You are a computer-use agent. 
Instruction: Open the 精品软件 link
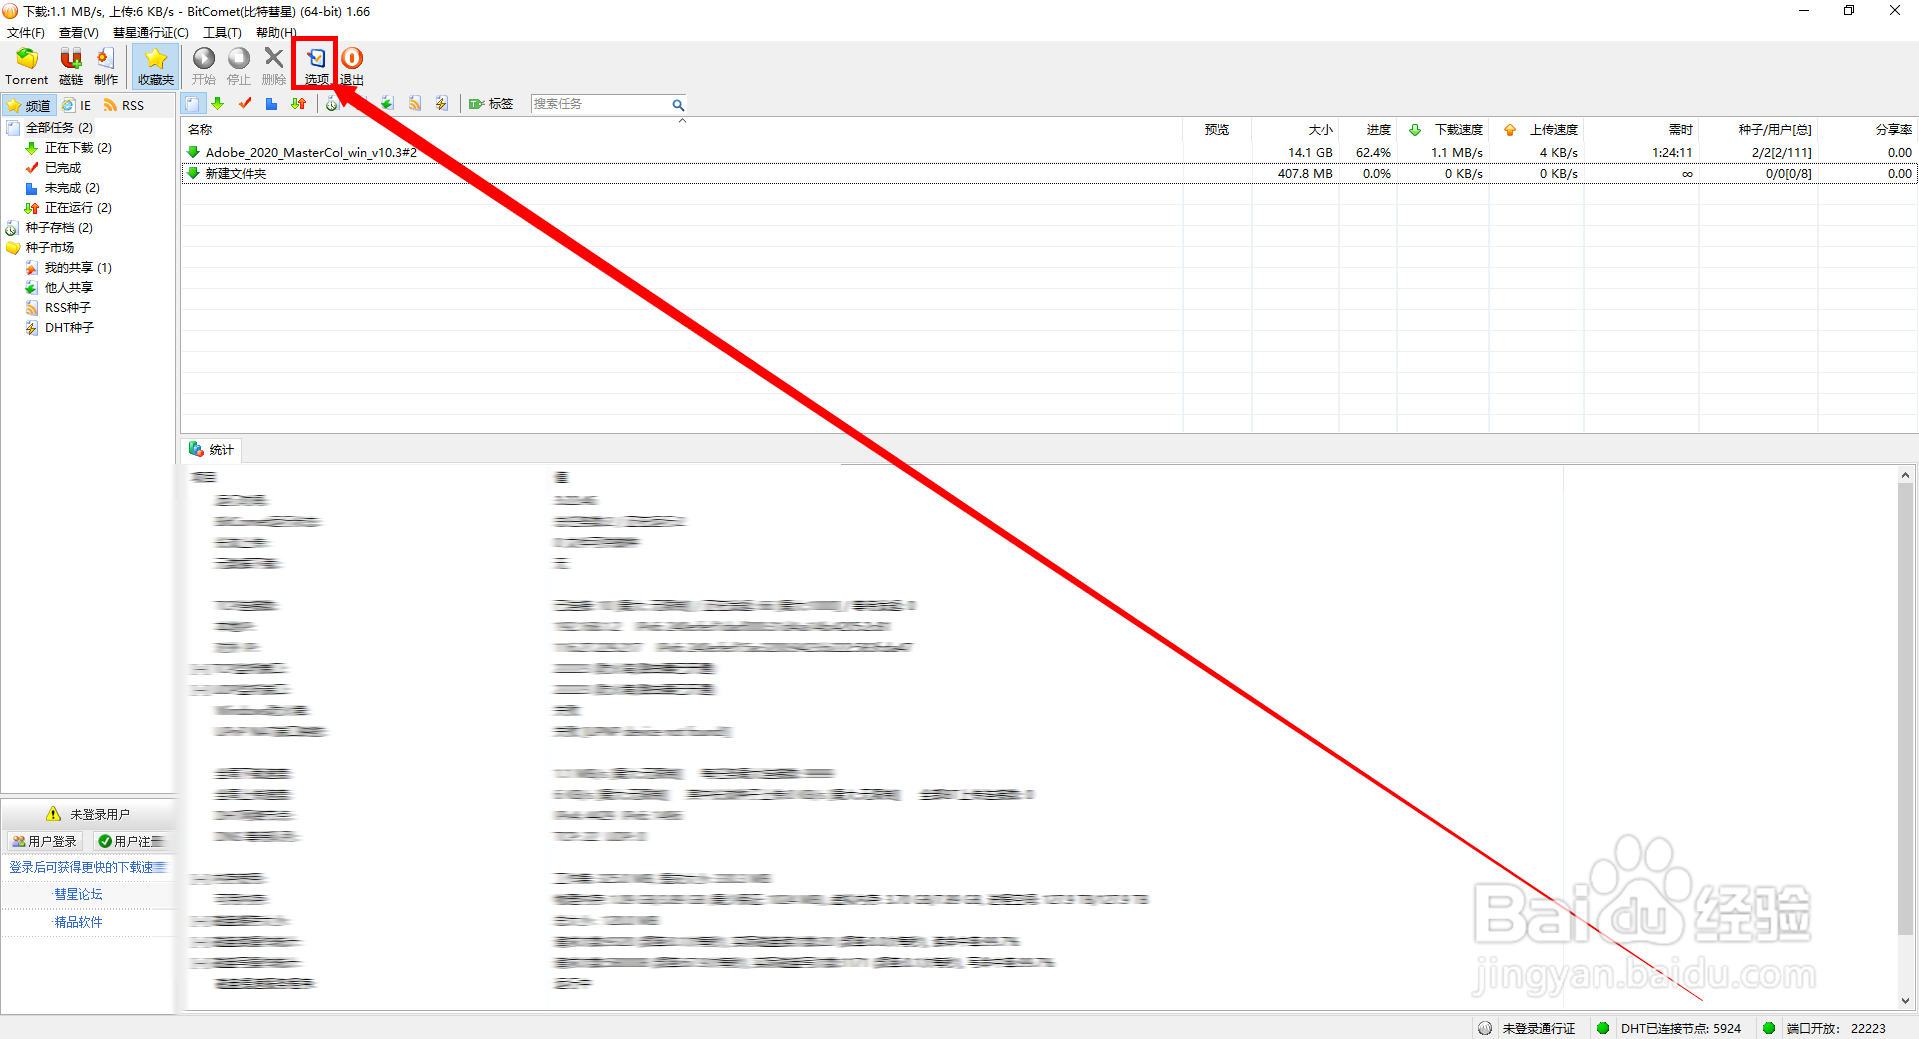click(78, 923)
